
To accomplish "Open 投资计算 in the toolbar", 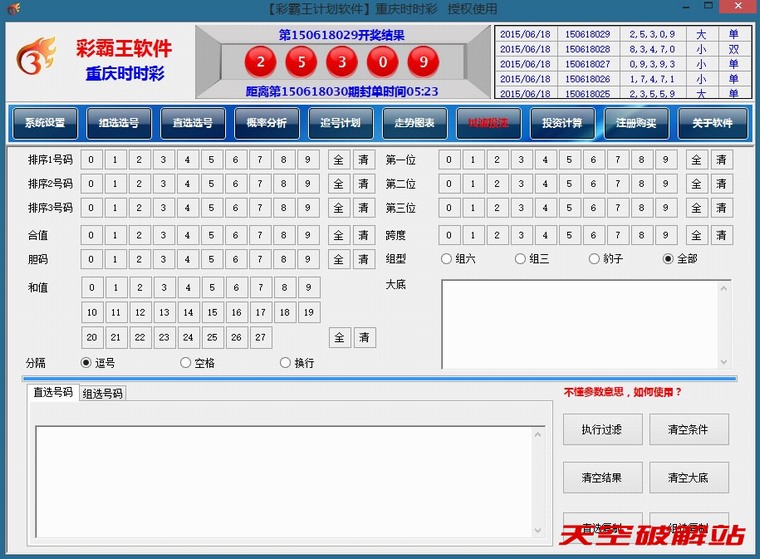I will (x=562, y=124).
